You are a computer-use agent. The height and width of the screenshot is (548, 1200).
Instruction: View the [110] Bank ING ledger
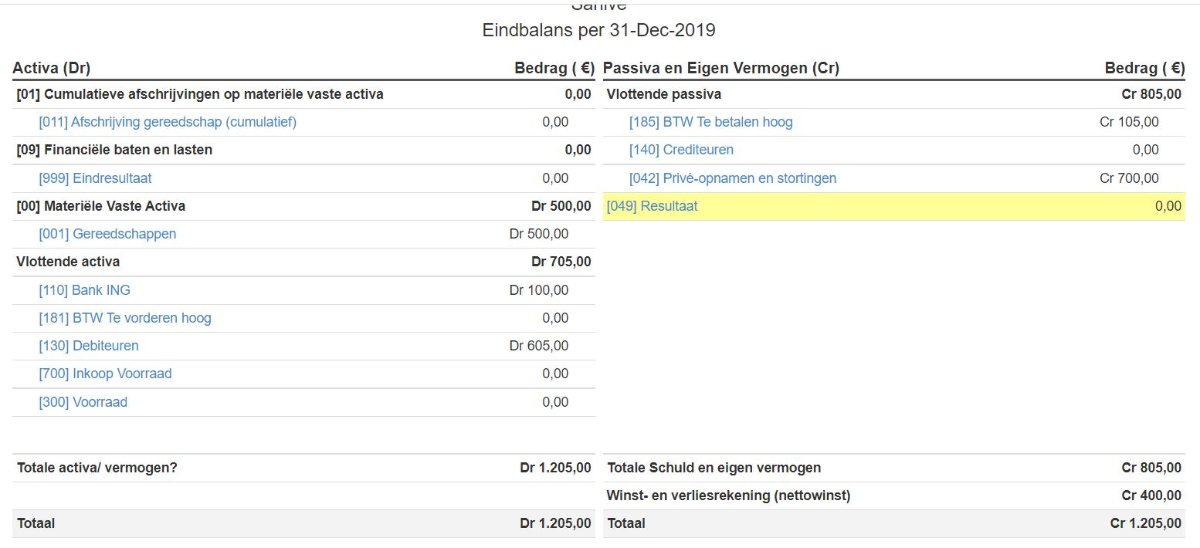(x=85, y=290)
